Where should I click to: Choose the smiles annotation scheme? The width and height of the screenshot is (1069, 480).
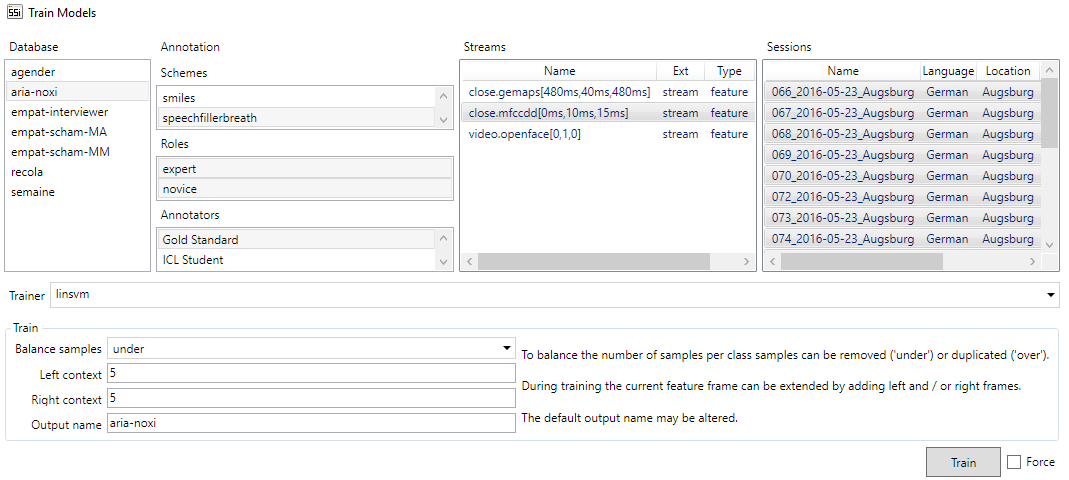[x=179, y=98]
